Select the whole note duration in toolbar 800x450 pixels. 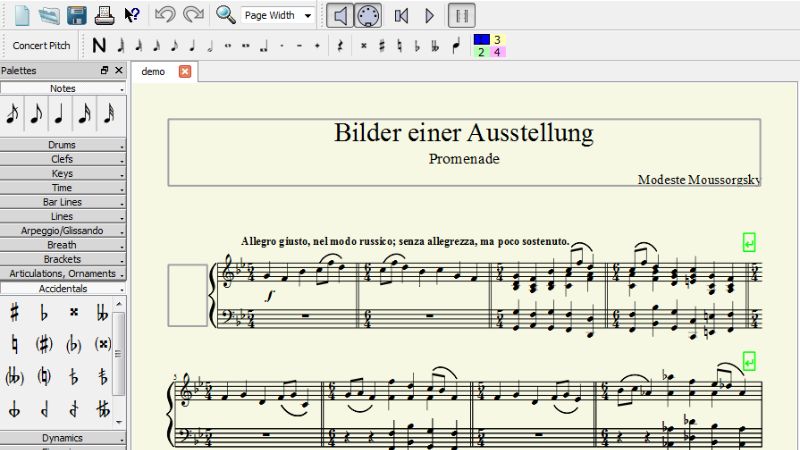coord(228,46)
